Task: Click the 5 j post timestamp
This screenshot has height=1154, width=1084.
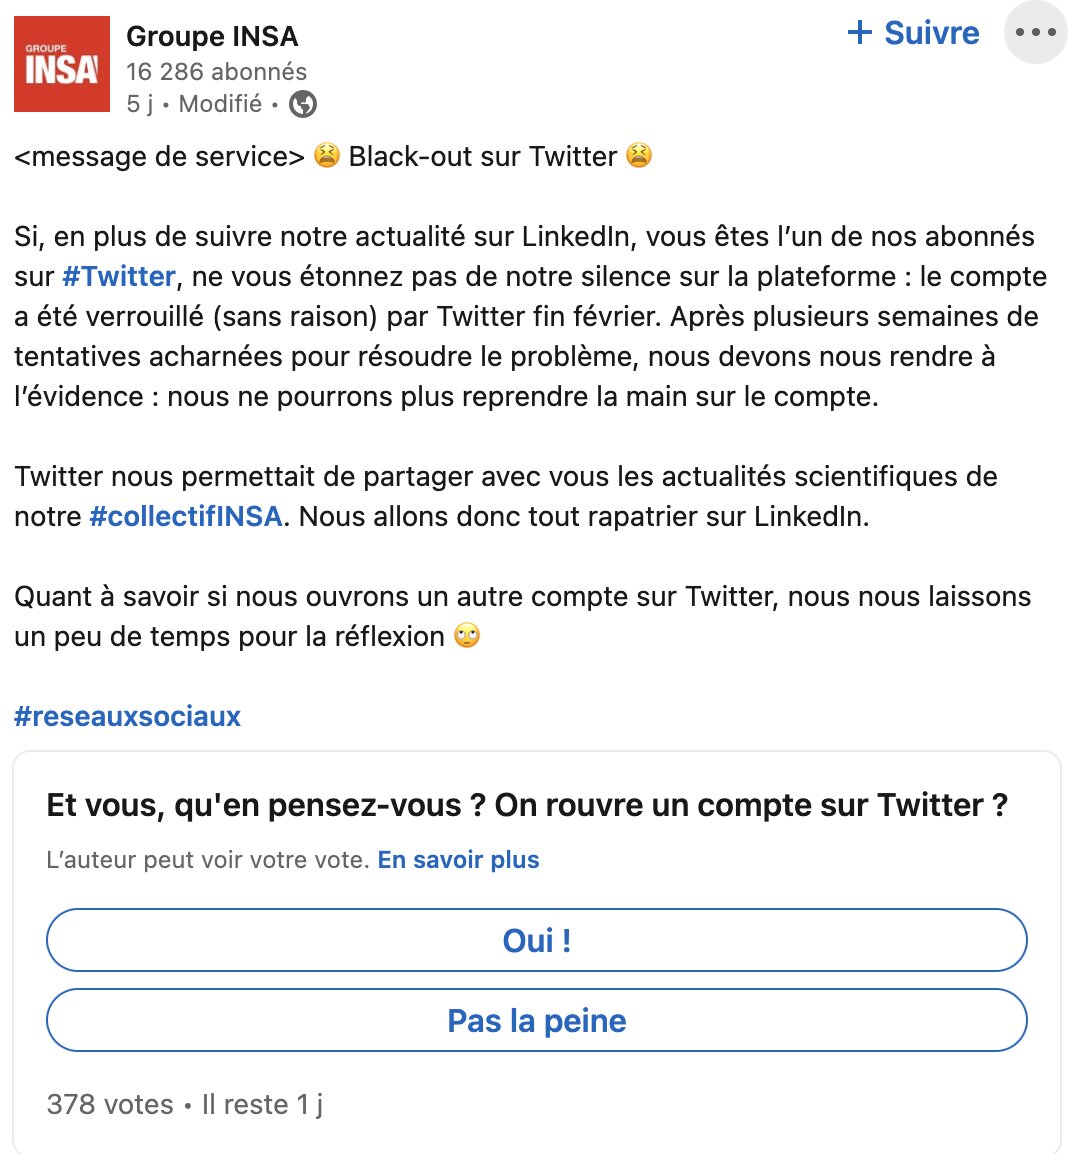Action: (140, 104)
